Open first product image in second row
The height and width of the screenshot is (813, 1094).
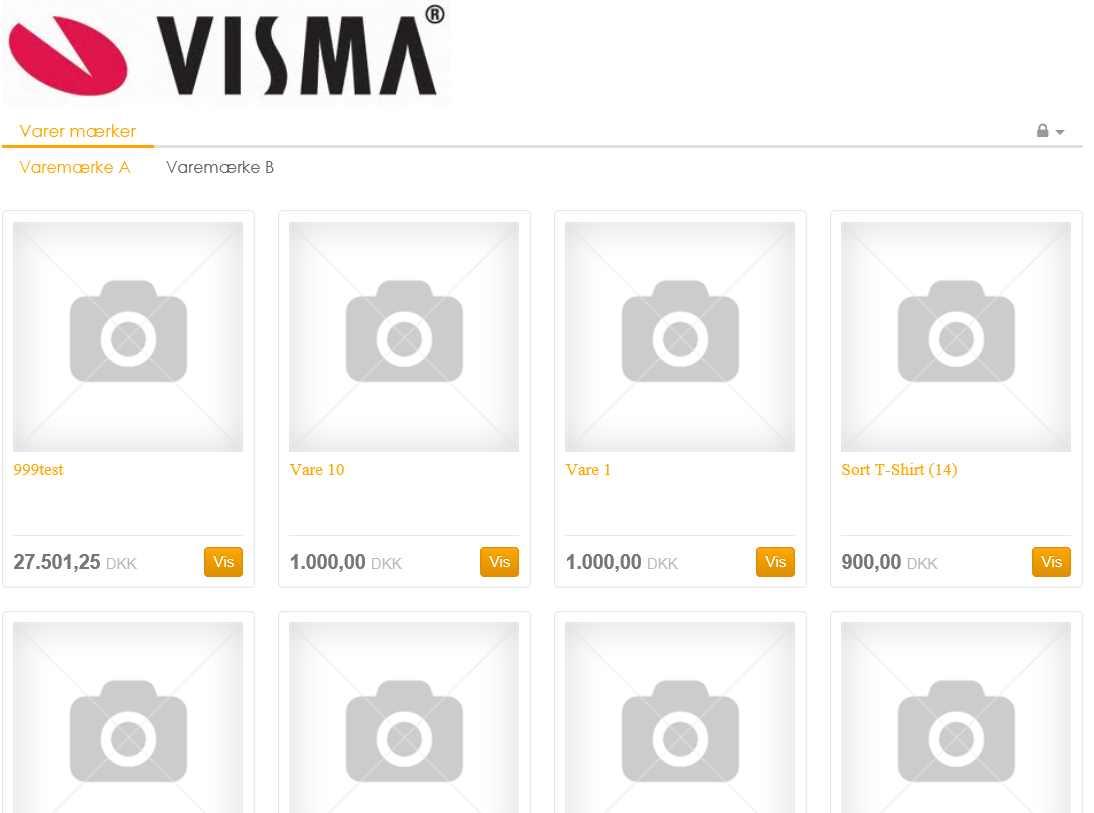[128, 717]
